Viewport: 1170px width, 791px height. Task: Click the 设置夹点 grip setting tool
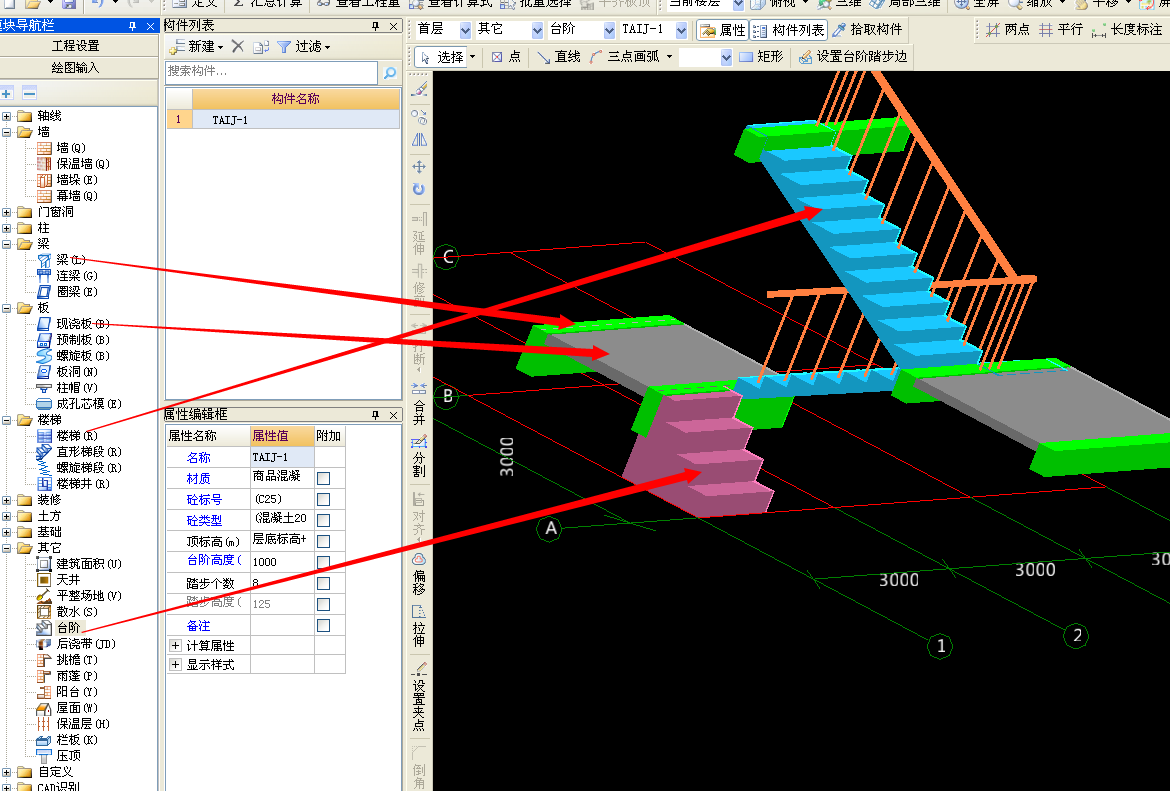[x=419, y=695]
